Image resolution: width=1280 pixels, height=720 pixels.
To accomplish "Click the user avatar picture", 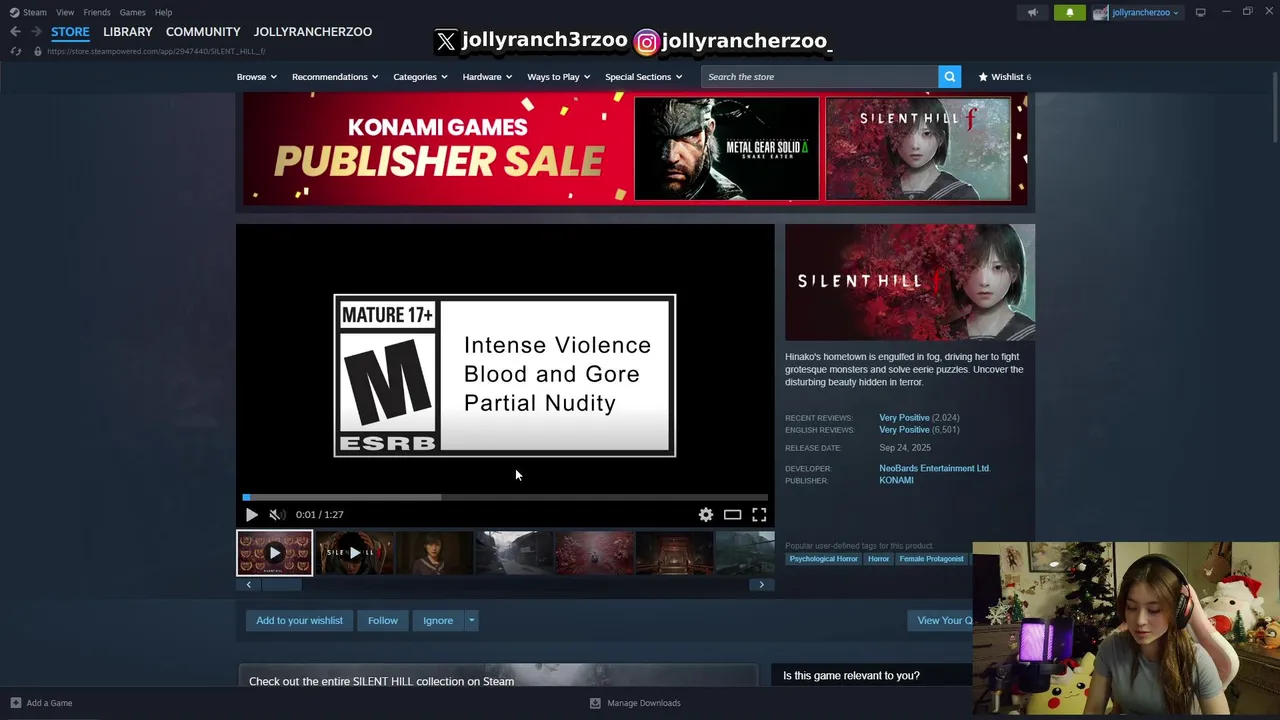I will 1100,12.
